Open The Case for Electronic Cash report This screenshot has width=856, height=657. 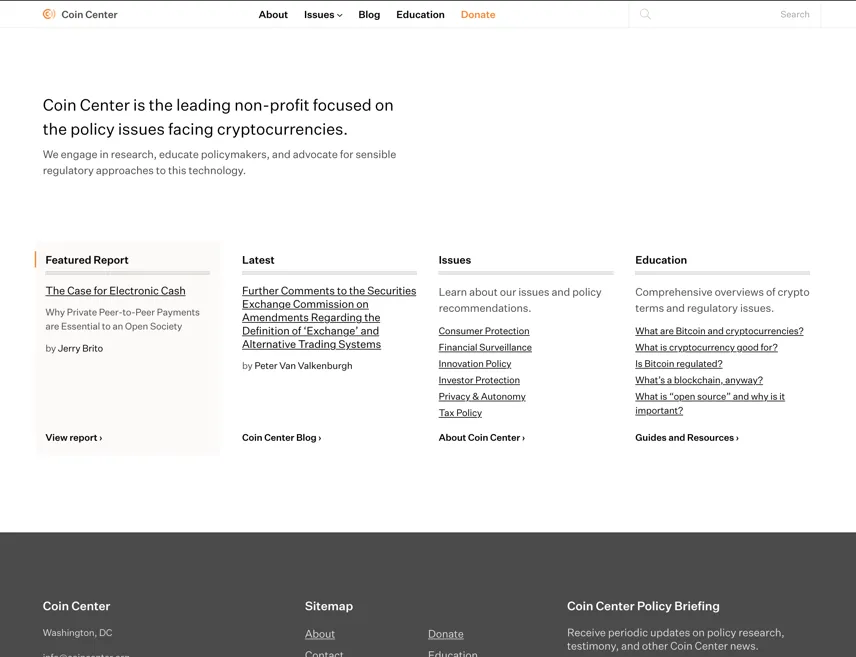[x=115, y=291]
